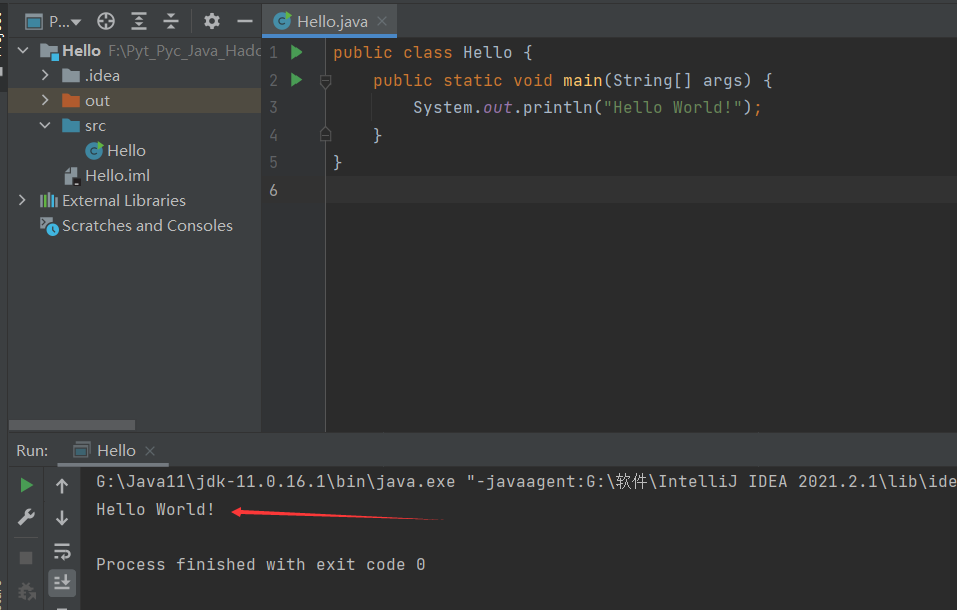The width and height of the screenshot is (957, 610).
Task: Click the java.exe command line in console
Action: pyautogui.click(x=526, y=482)
